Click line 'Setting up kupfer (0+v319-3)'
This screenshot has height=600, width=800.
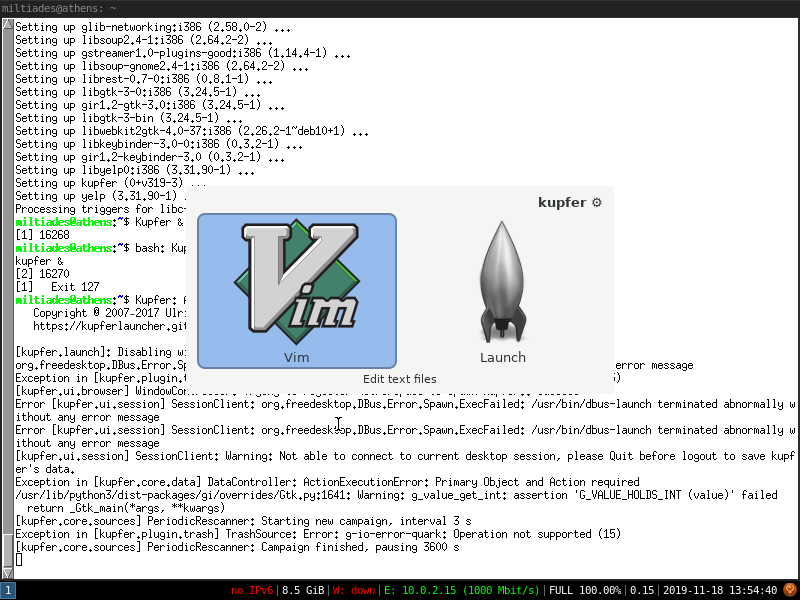point(111,183)
